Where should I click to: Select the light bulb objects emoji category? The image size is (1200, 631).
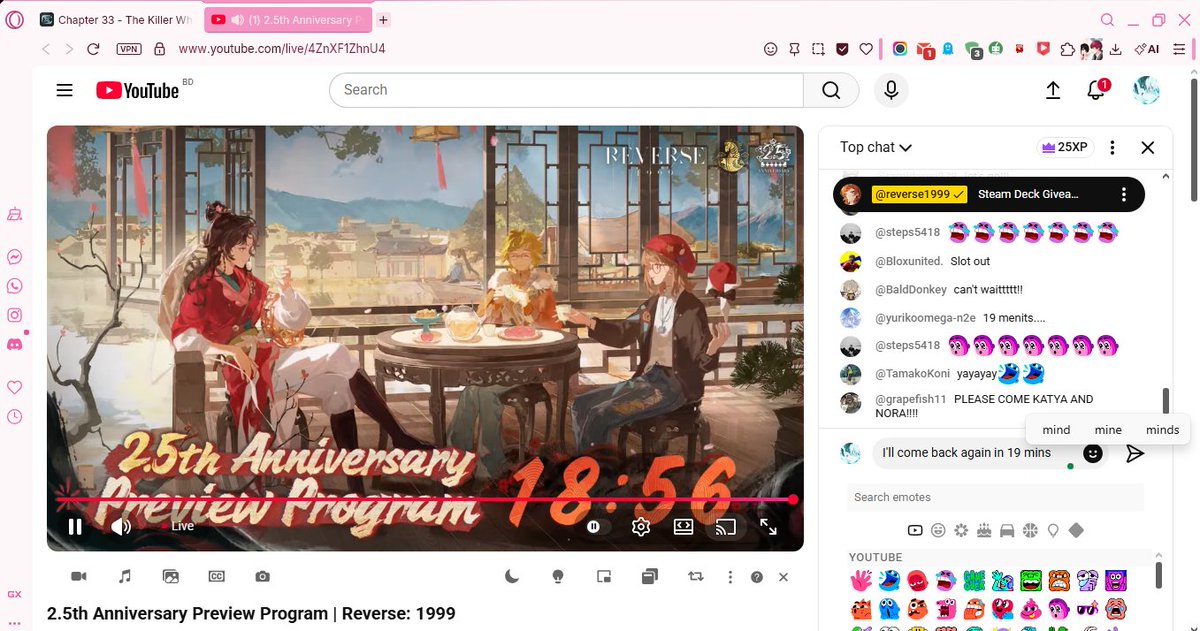1053,530
